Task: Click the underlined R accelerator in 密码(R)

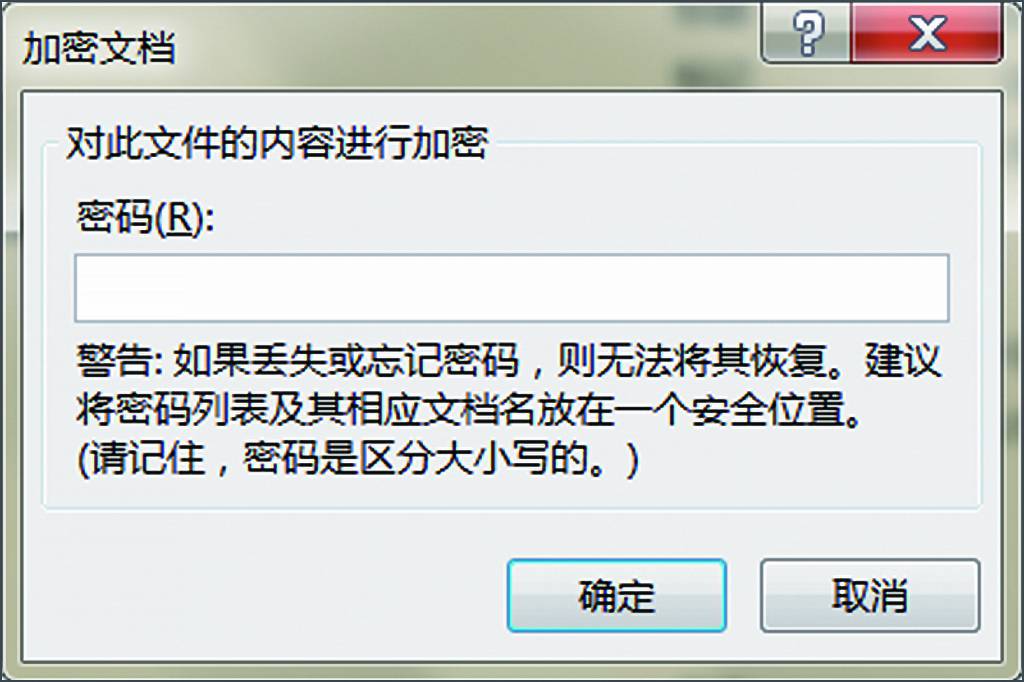Action: 181,218
